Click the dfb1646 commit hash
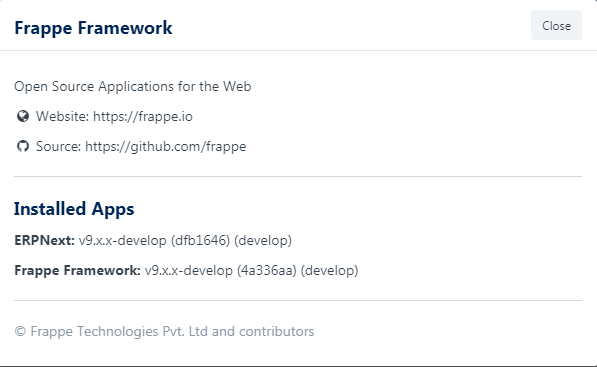The width and height of the screenshot is (597, 367). [x=201, y=241]
